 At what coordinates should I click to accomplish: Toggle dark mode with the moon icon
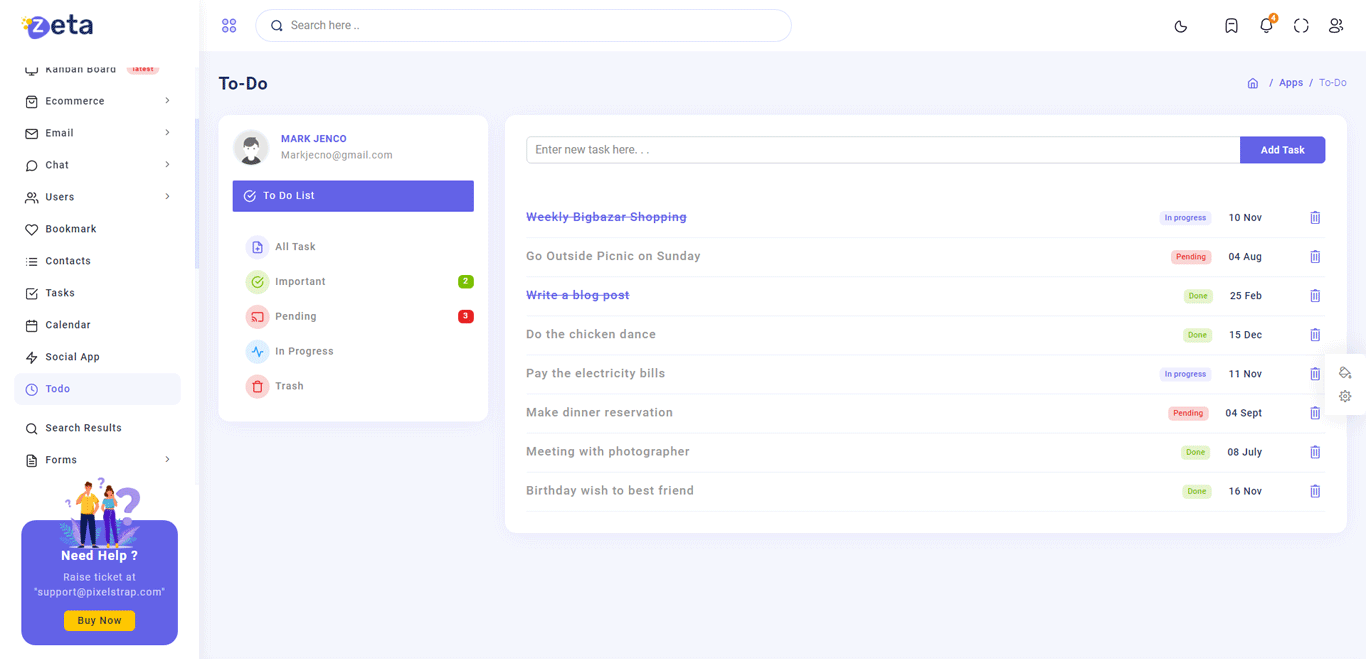[1181, 26]
